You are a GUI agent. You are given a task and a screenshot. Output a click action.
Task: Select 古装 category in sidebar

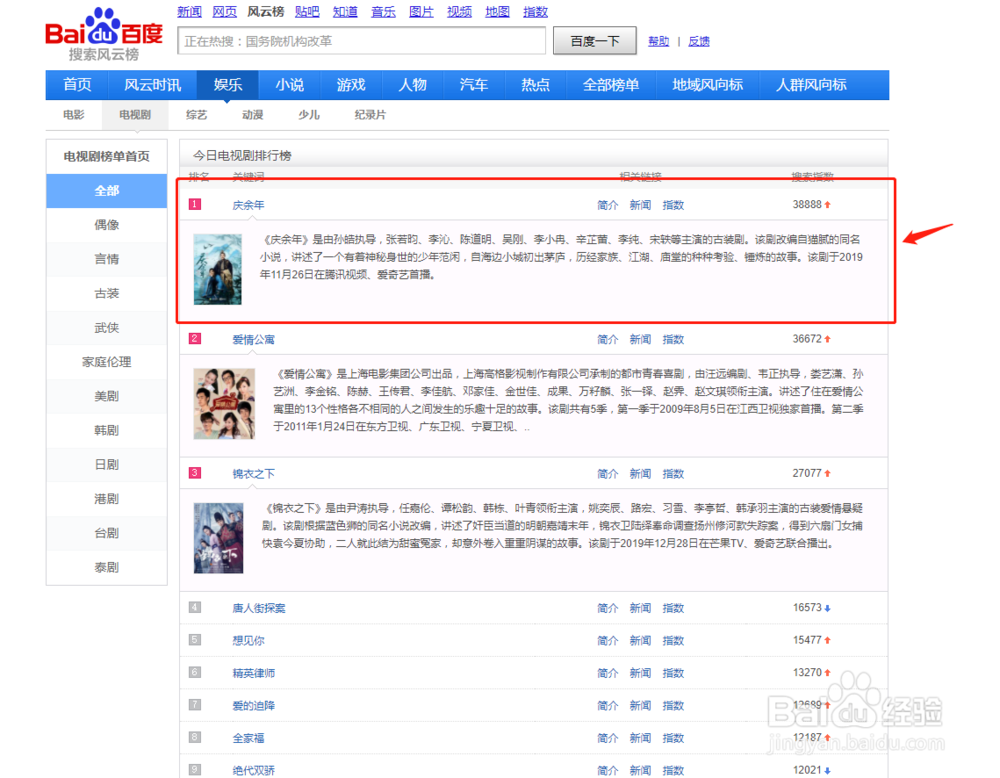[107, 293]
